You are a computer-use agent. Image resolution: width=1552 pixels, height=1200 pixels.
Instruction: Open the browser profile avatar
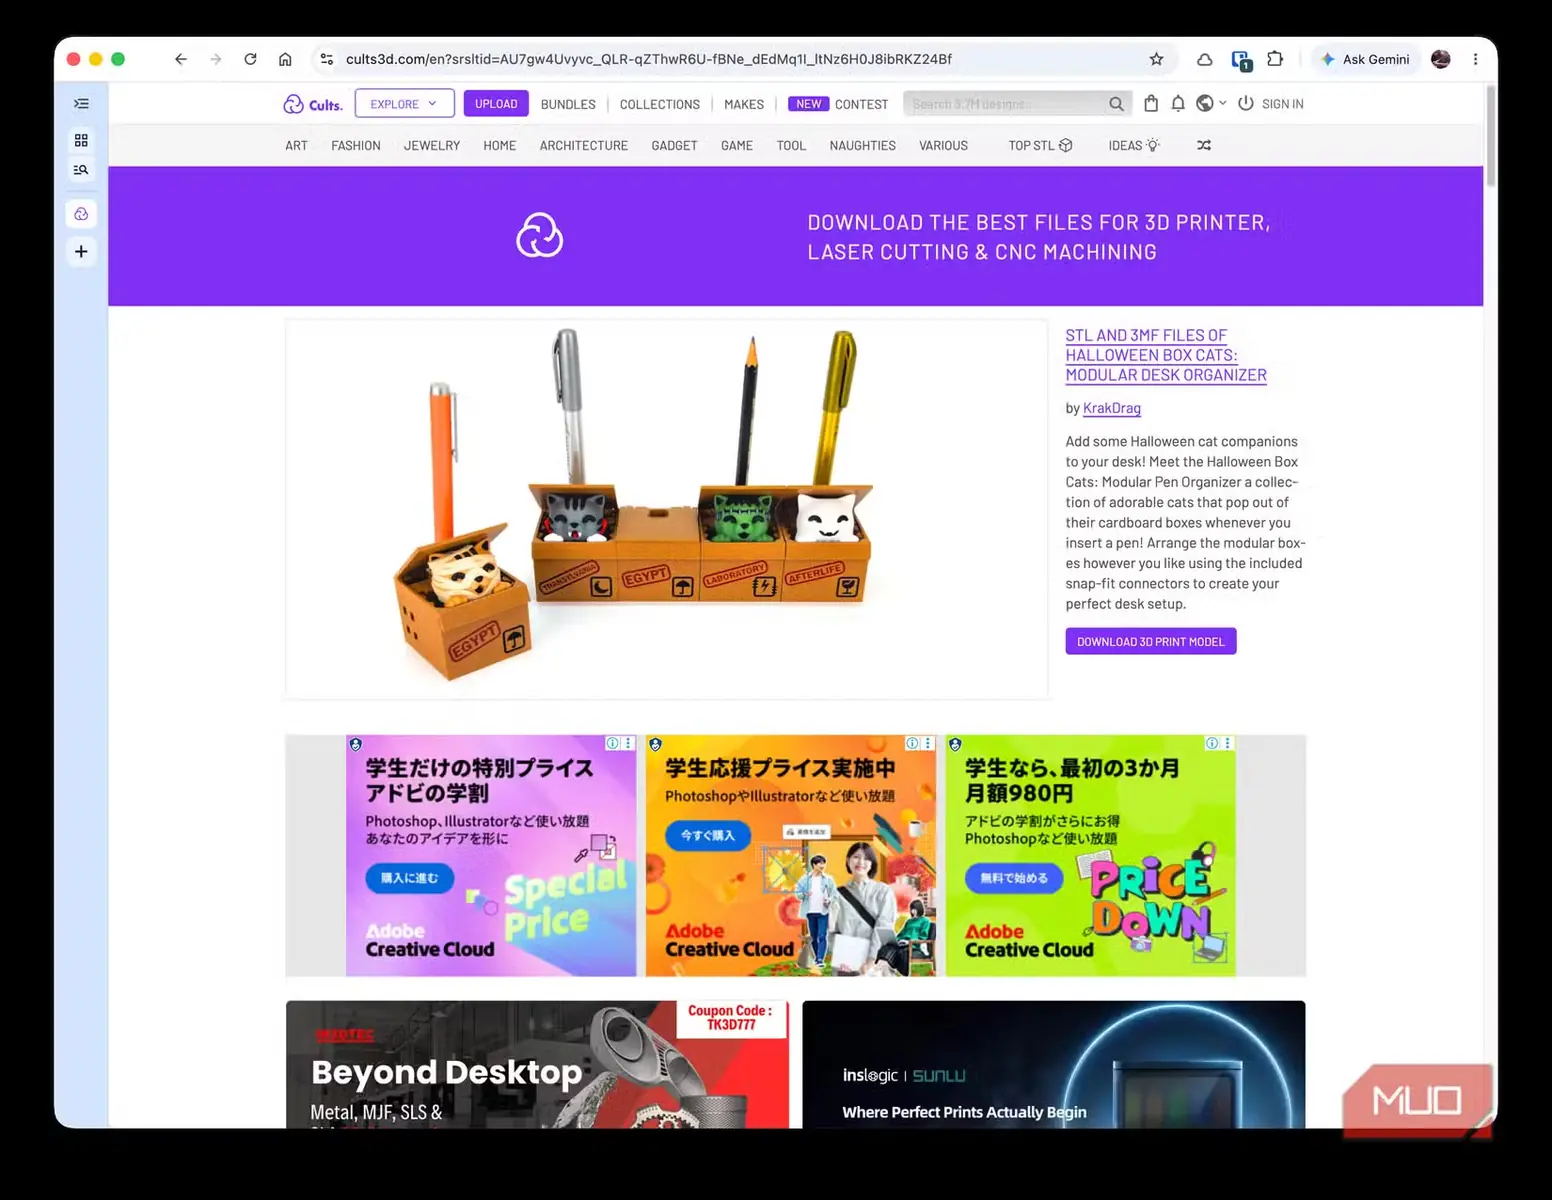1441,59
